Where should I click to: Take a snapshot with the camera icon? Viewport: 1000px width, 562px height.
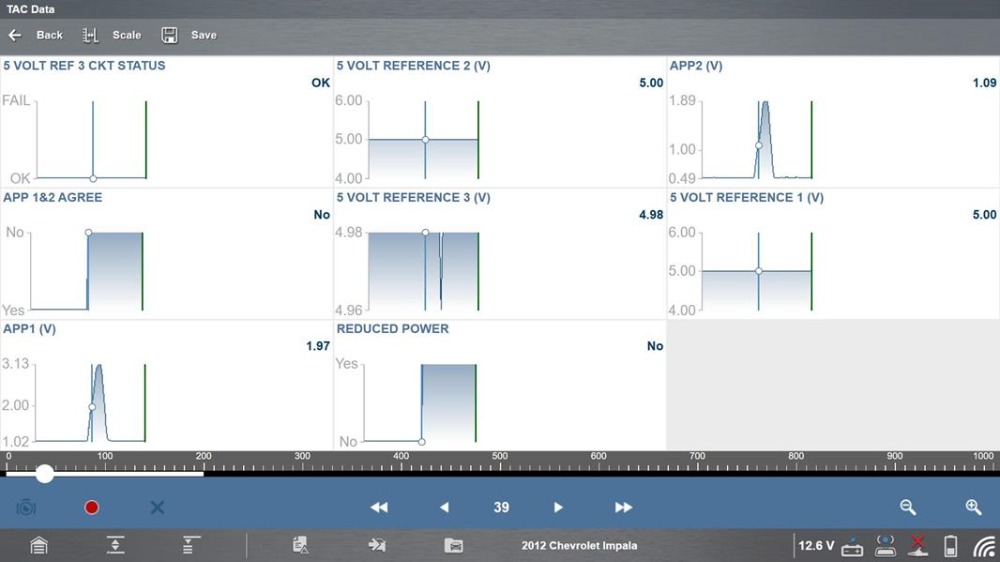[26, 507]
